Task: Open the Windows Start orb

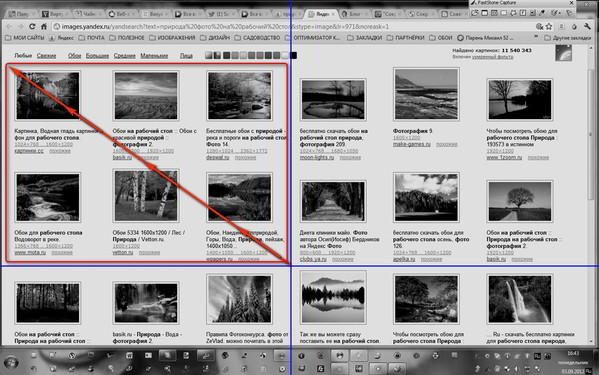Action: [x=11, y=362]
